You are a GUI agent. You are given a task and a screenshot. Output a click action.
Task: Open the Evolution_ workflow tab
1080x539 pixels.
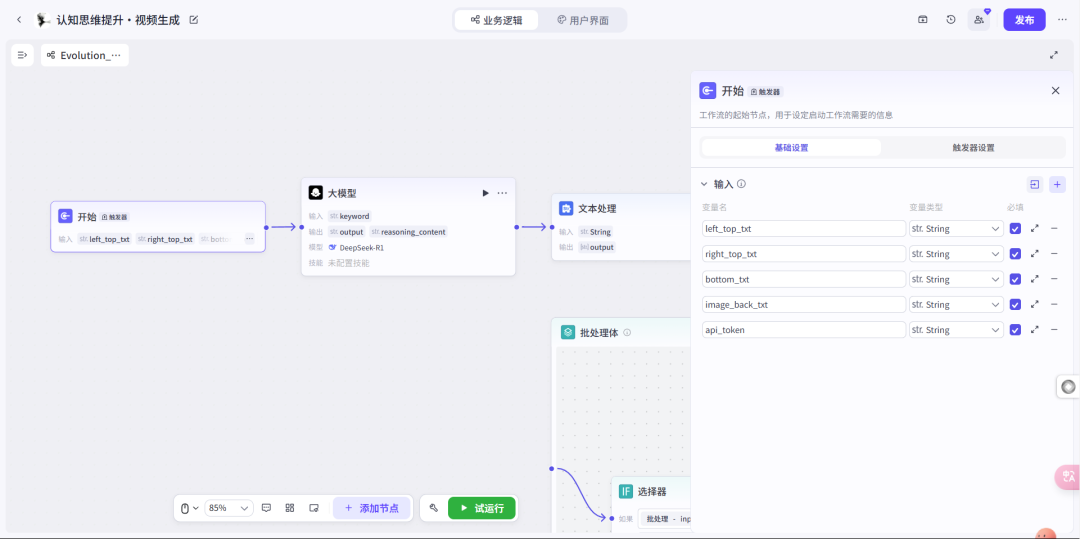coord(85,55)
